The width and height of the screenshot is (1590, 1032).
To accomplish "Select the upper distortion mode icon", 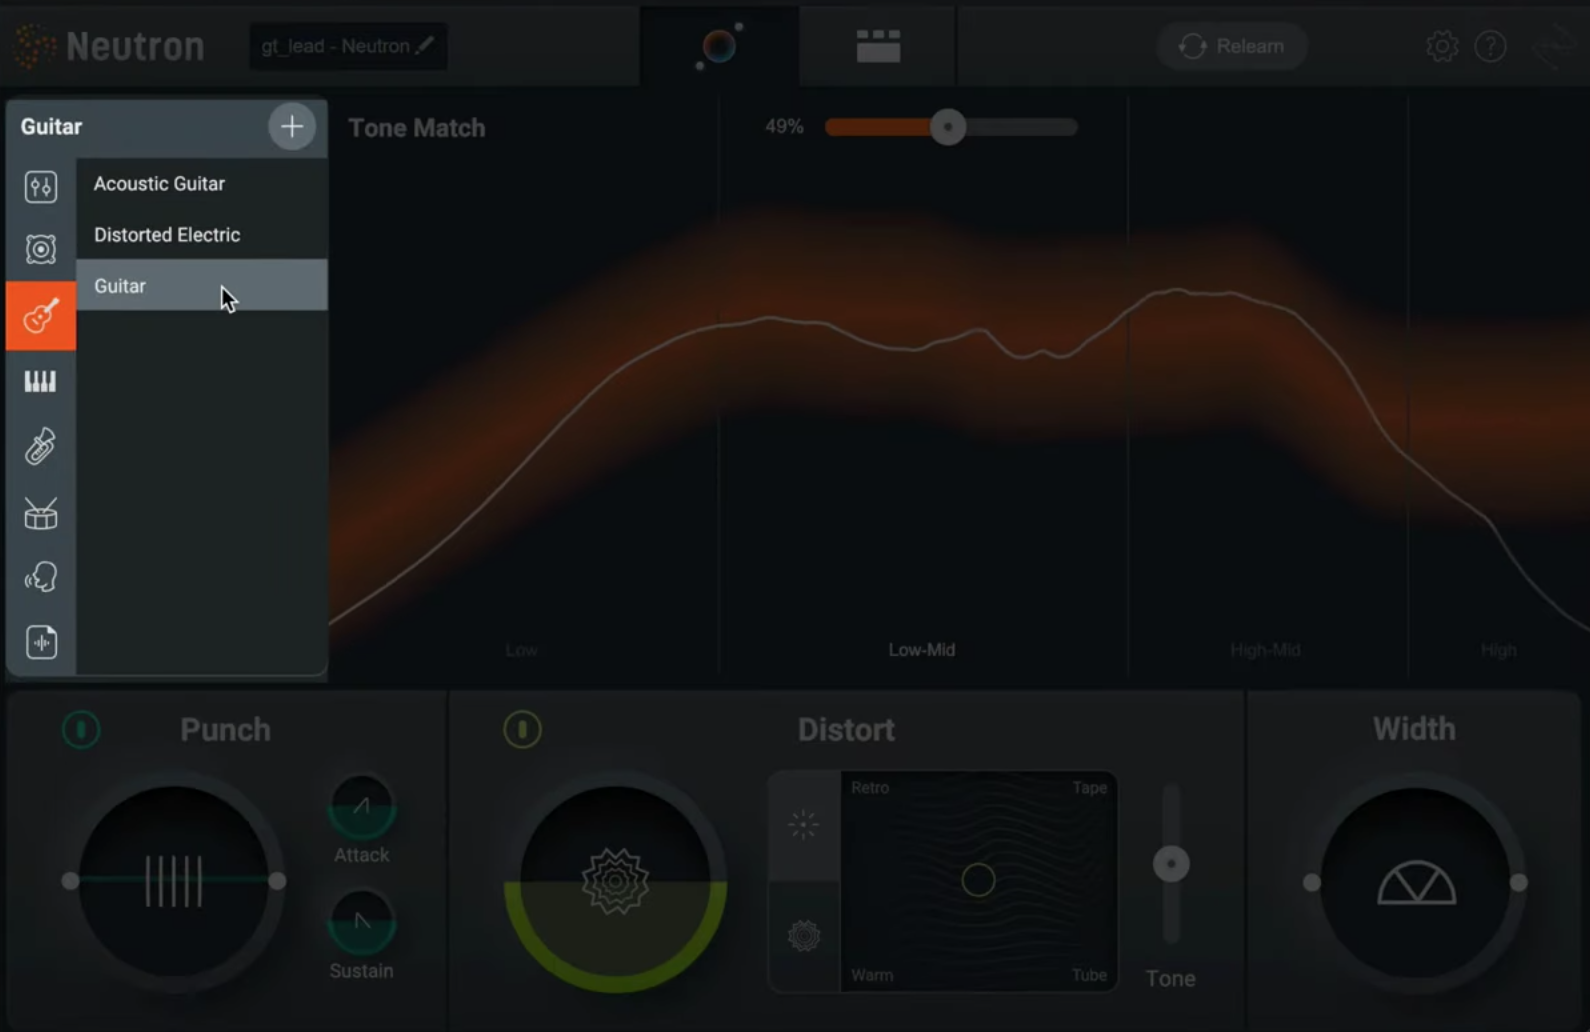I will click(x=804, y=825).
